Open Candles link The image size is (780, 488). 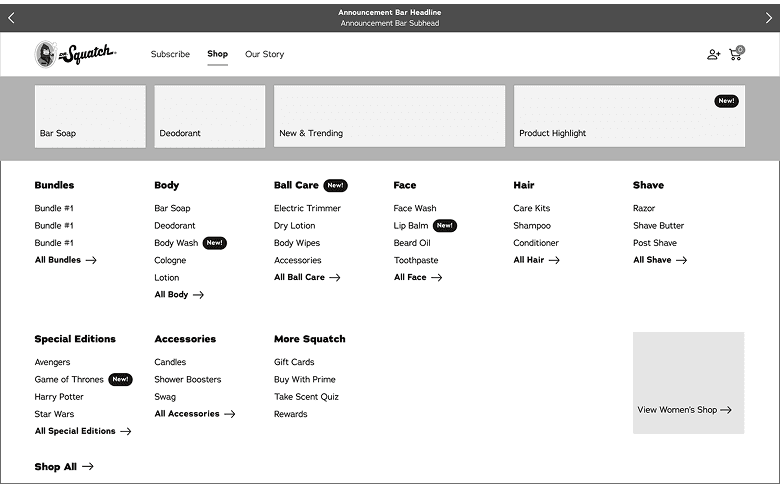pyautogui.click(x=170, y=362)
